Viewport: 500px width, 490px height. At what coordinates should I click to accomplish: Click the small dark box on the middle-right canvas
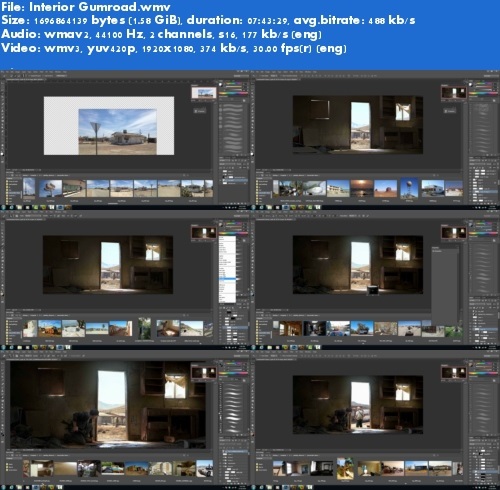pyautogui.click(x=373, y=290)
